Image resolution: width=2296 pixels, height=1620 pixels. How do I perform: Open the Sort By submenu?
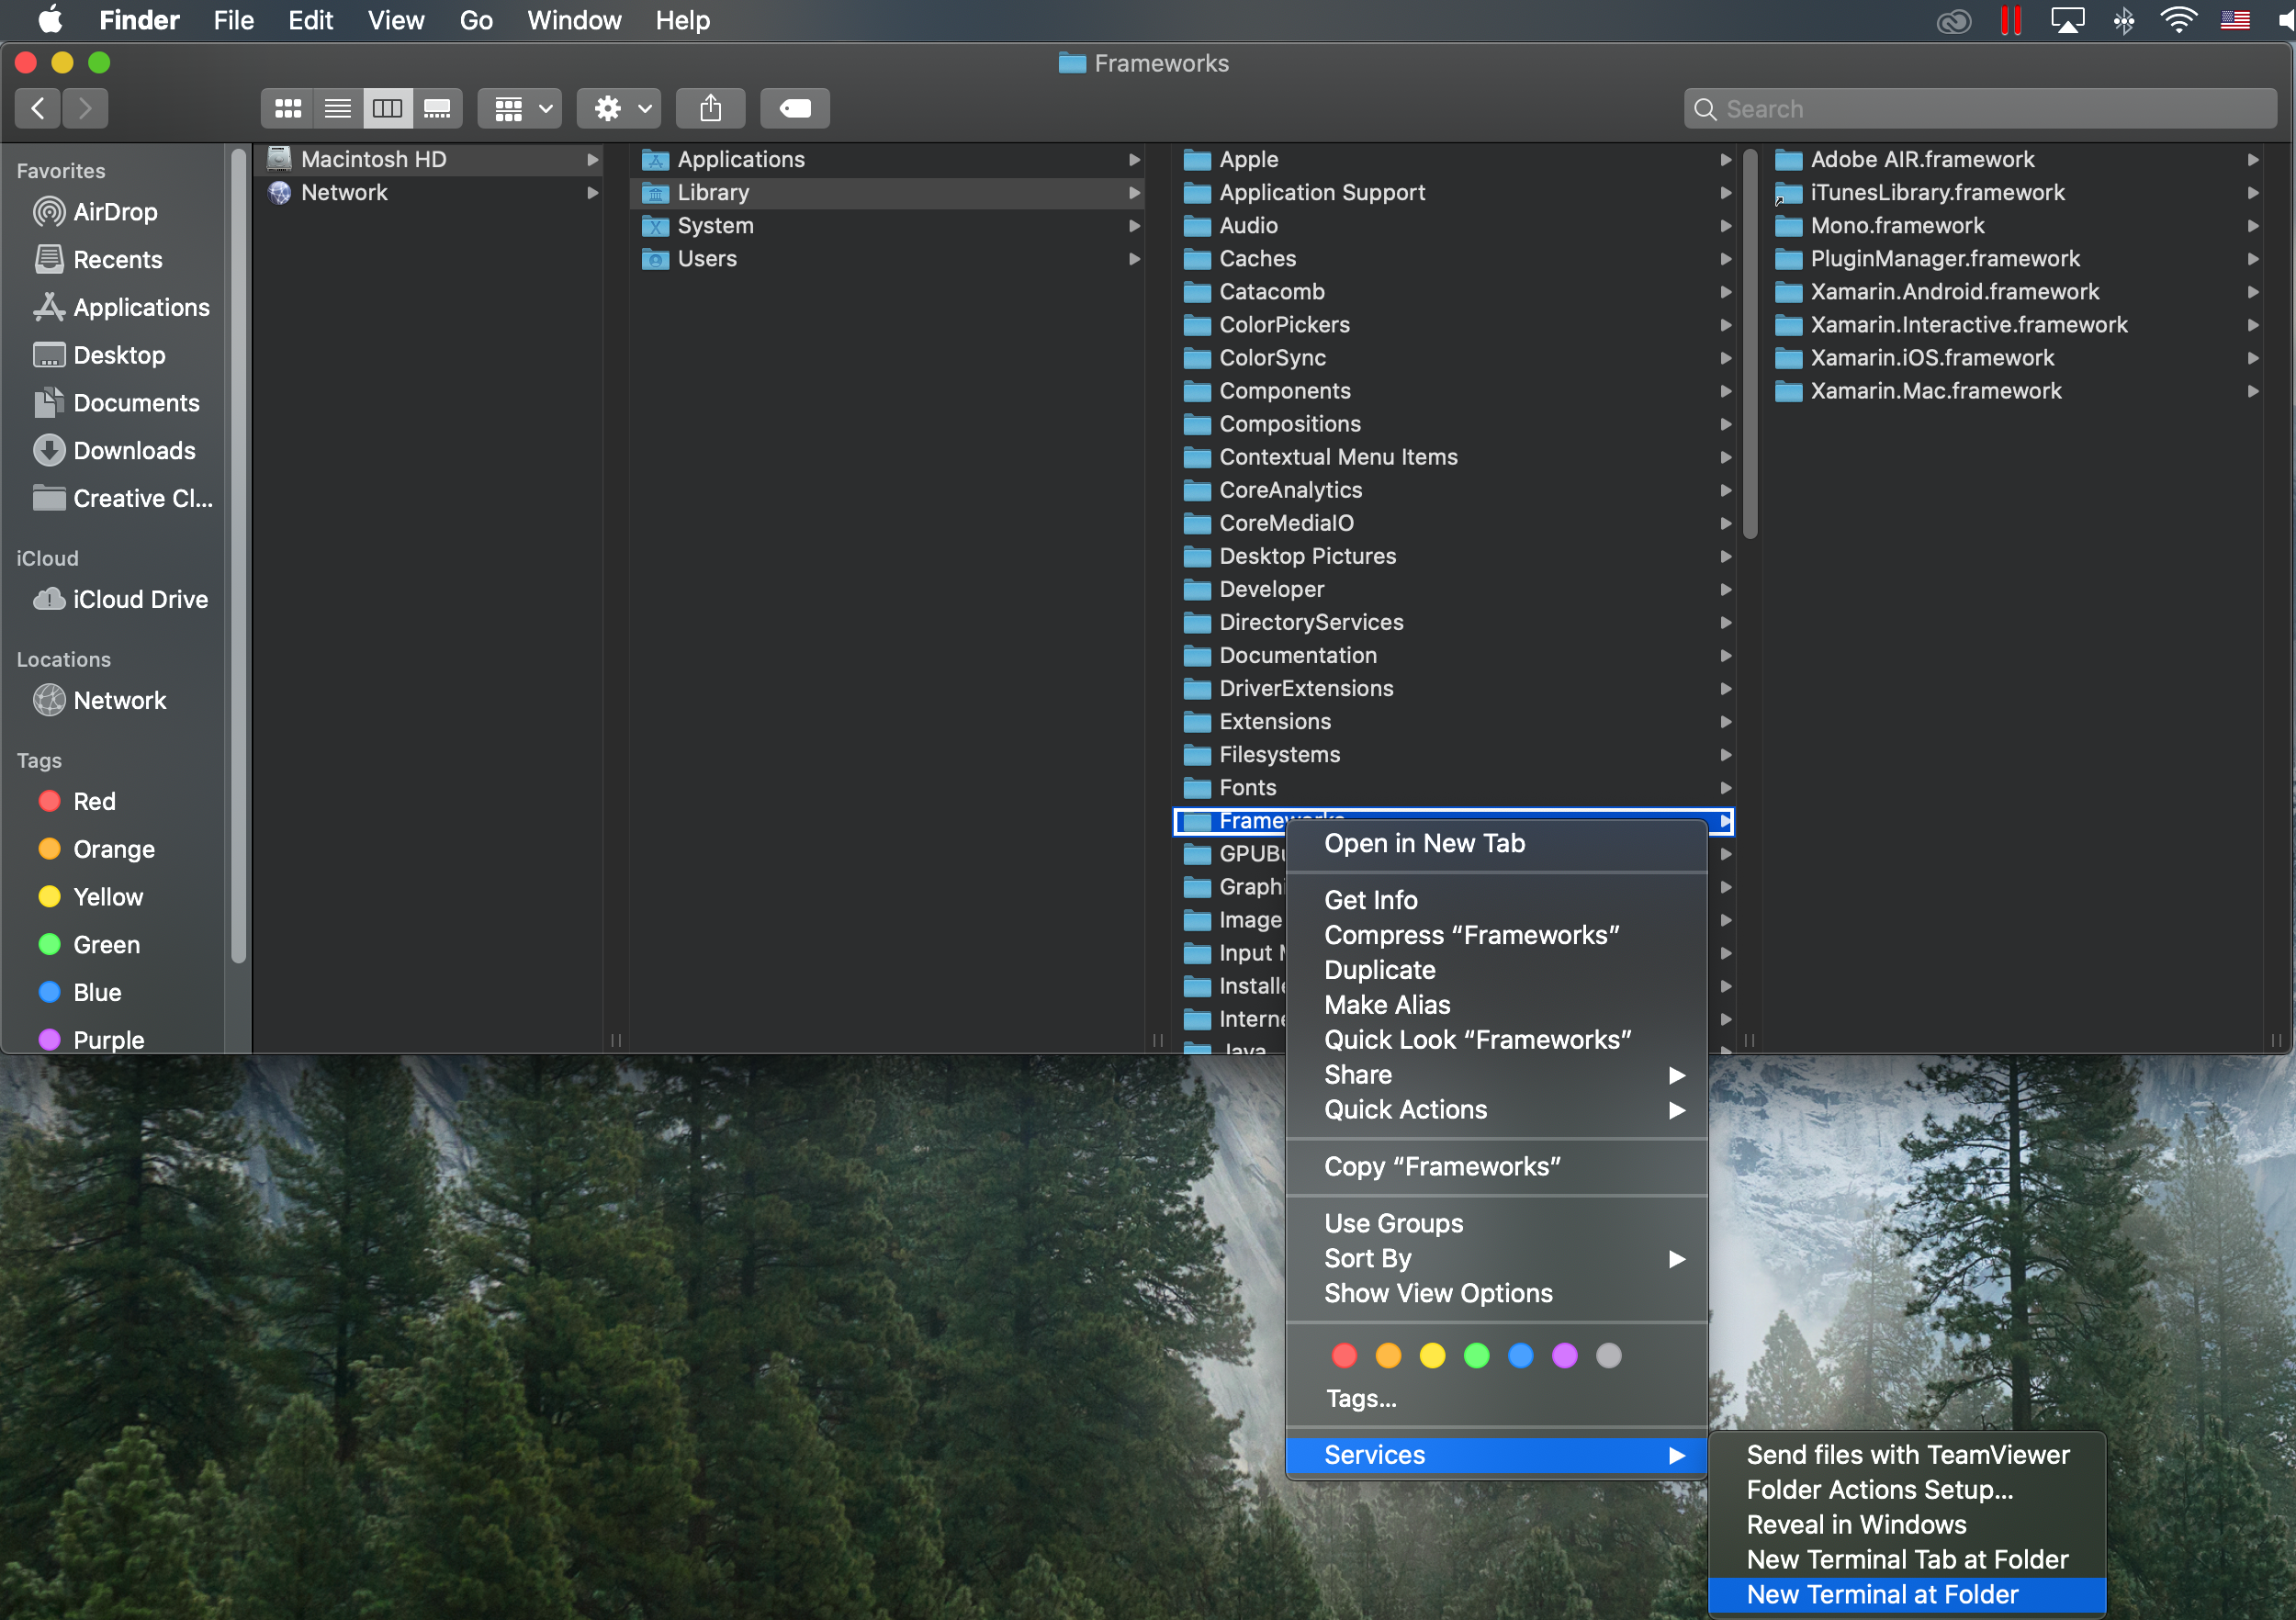click(1496, 1258)
